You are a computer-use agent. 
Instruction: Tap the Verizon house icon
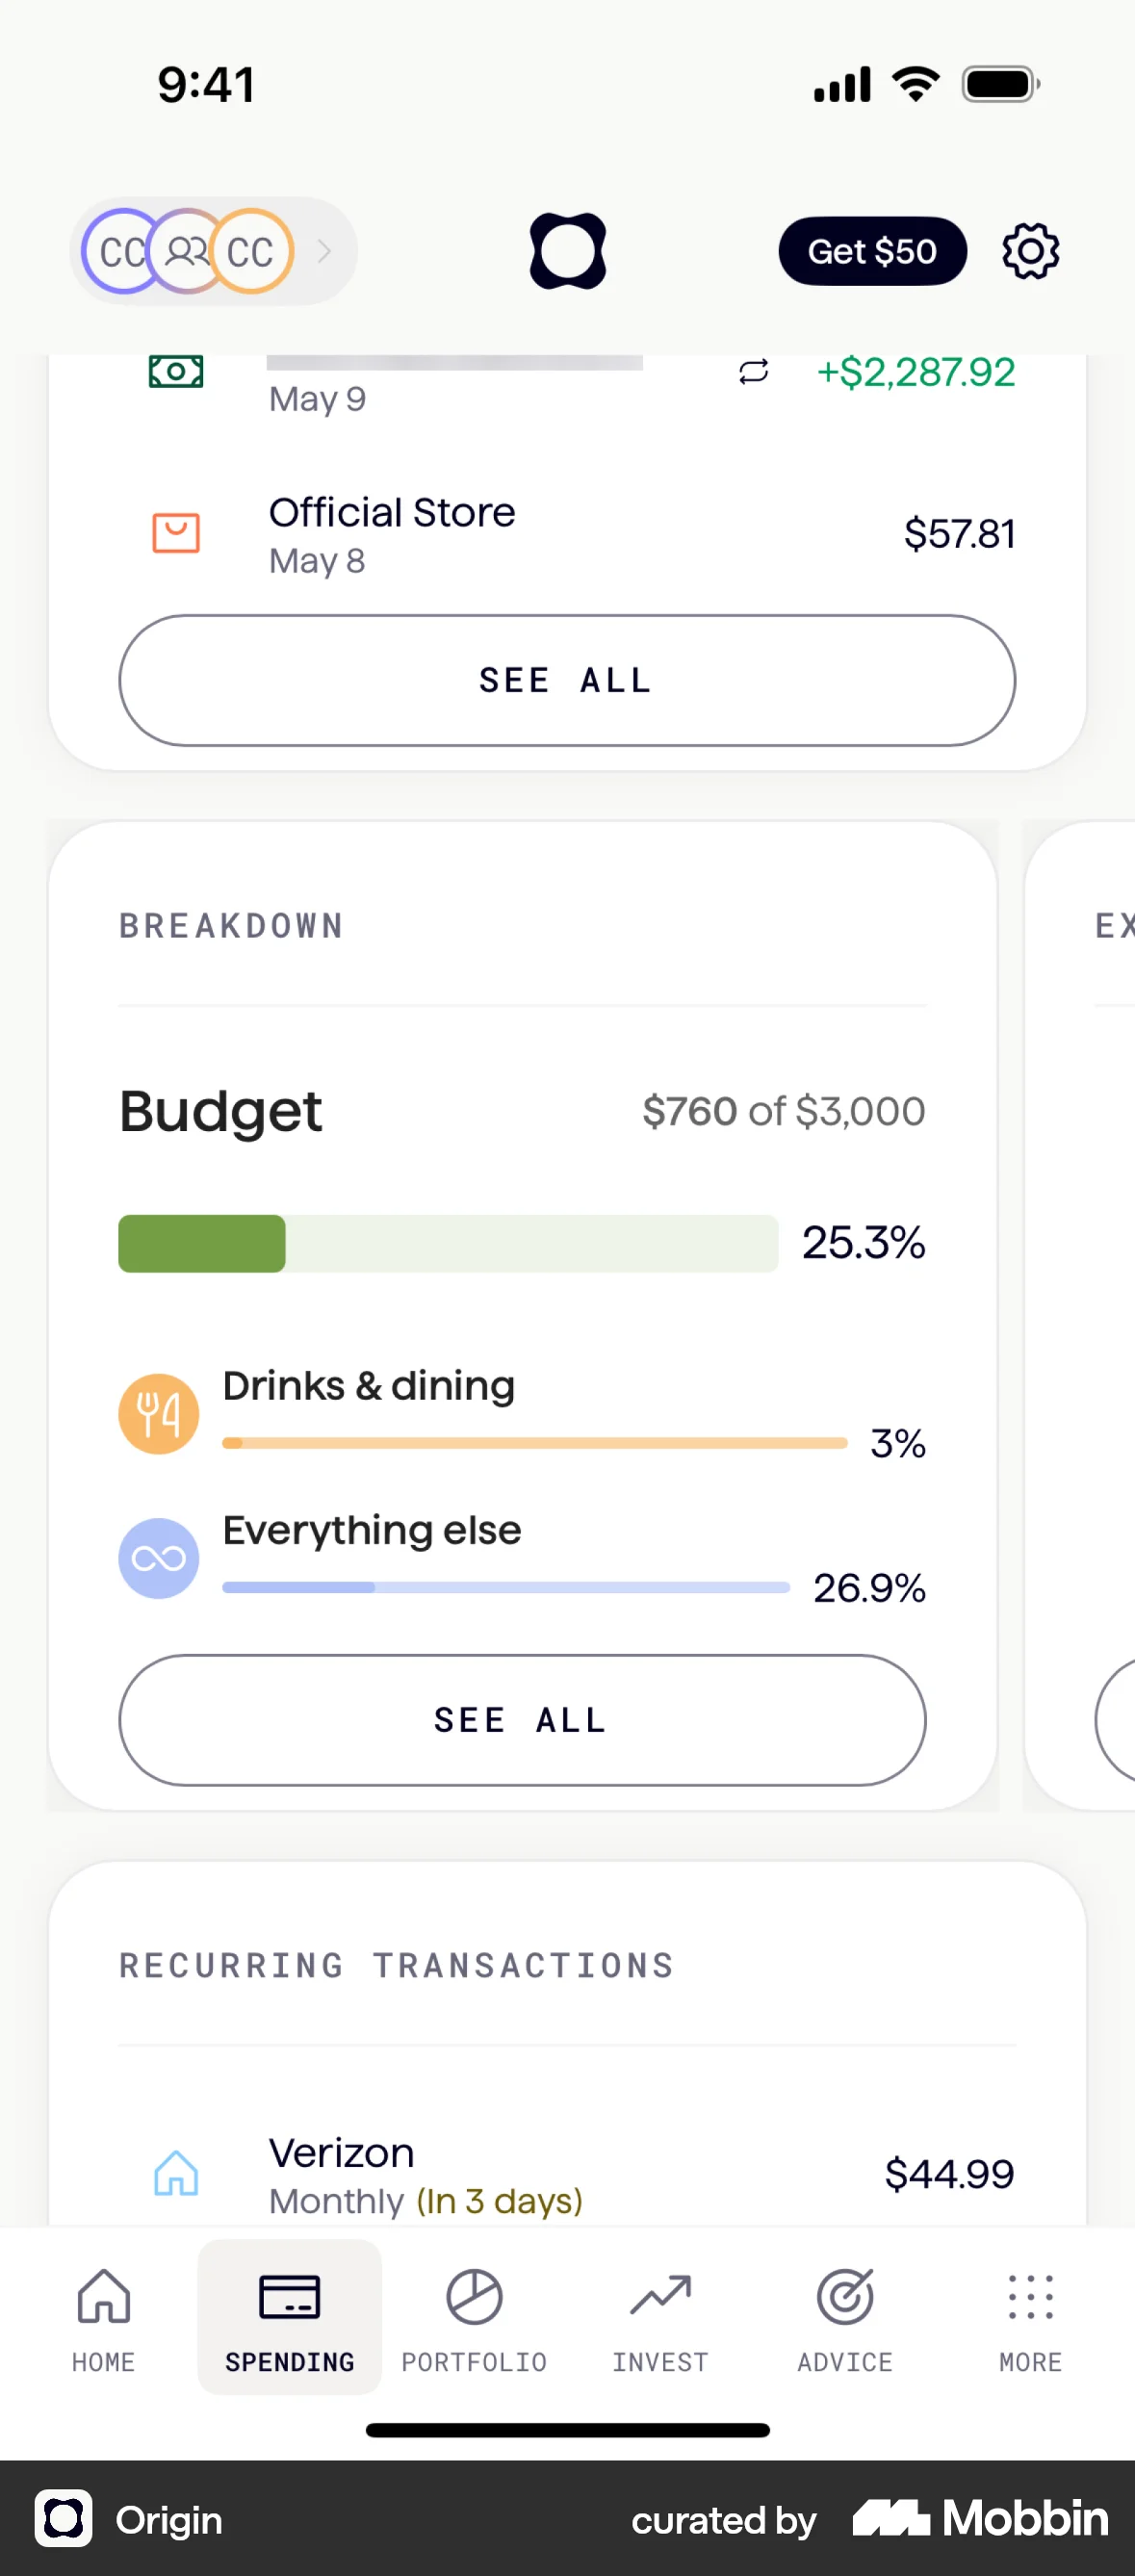[176, 2173]
